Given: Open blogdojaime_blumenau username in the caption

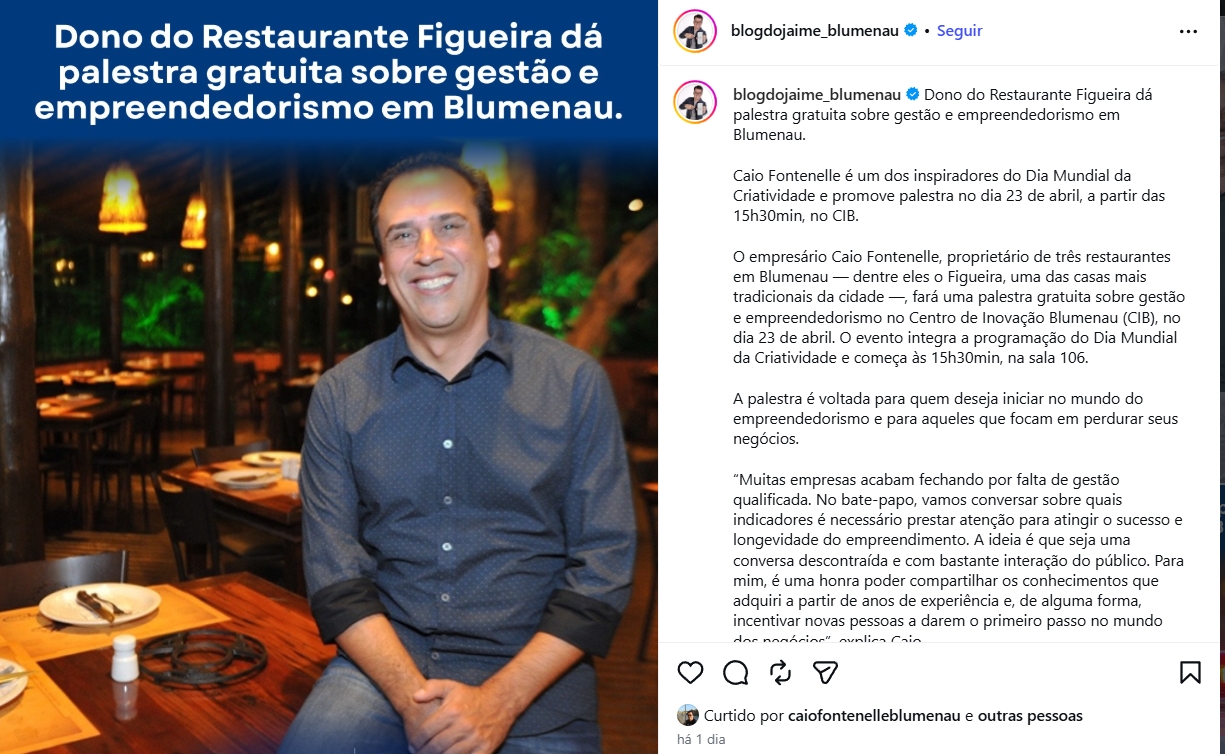Looking at the screenshot, I should click(817, 95).
